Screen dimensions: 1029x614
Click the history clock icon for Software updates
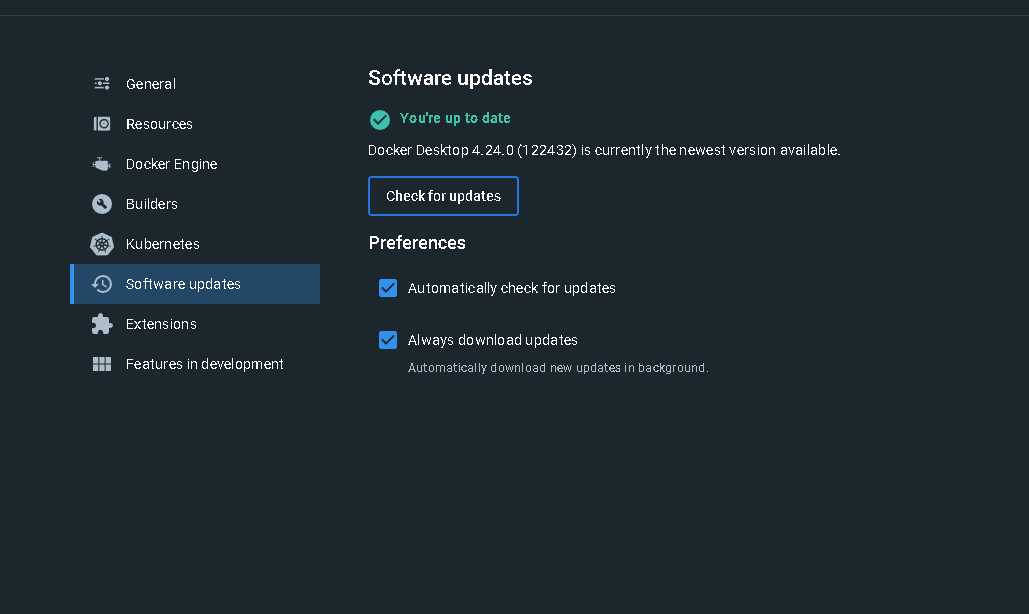pyautogui.click(x=102, y=284)
